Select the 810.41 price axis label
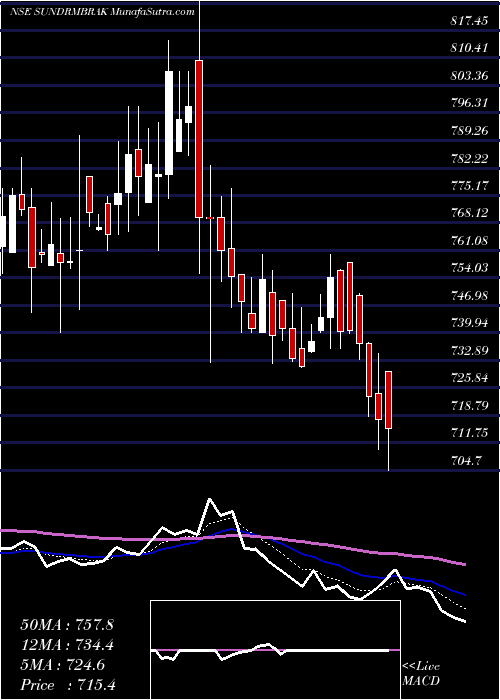The height and width of the screenshot is (700, 500). pos(469,48)
